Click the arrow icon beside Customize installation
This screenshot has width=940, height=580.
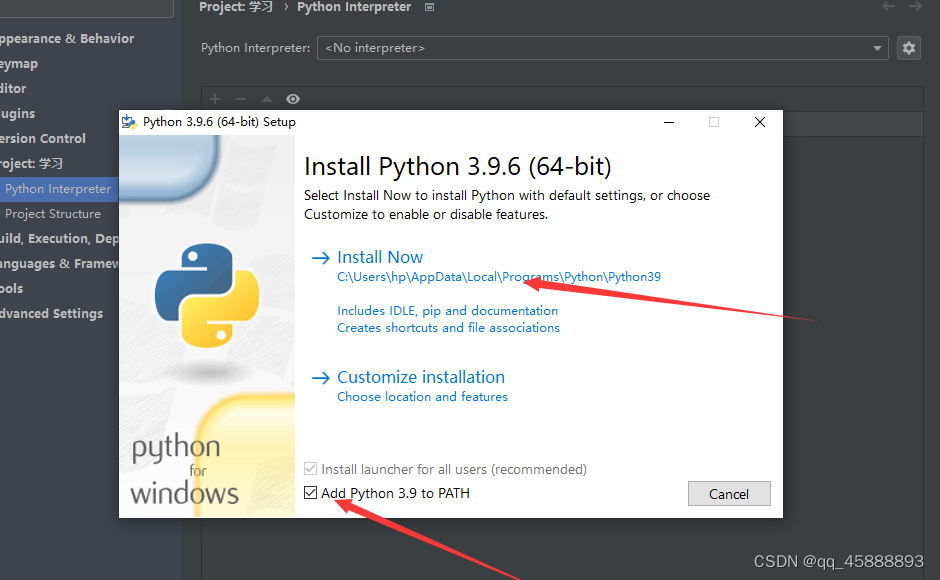[x=321, y=378]
